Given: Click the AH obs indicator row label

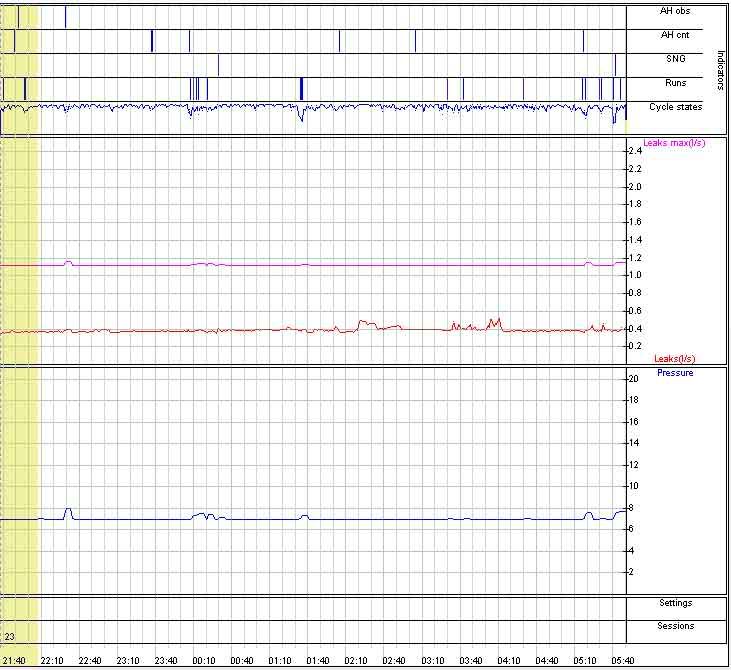Looking at the screenshot, I should pyautogui.click(x=675, y=11).
